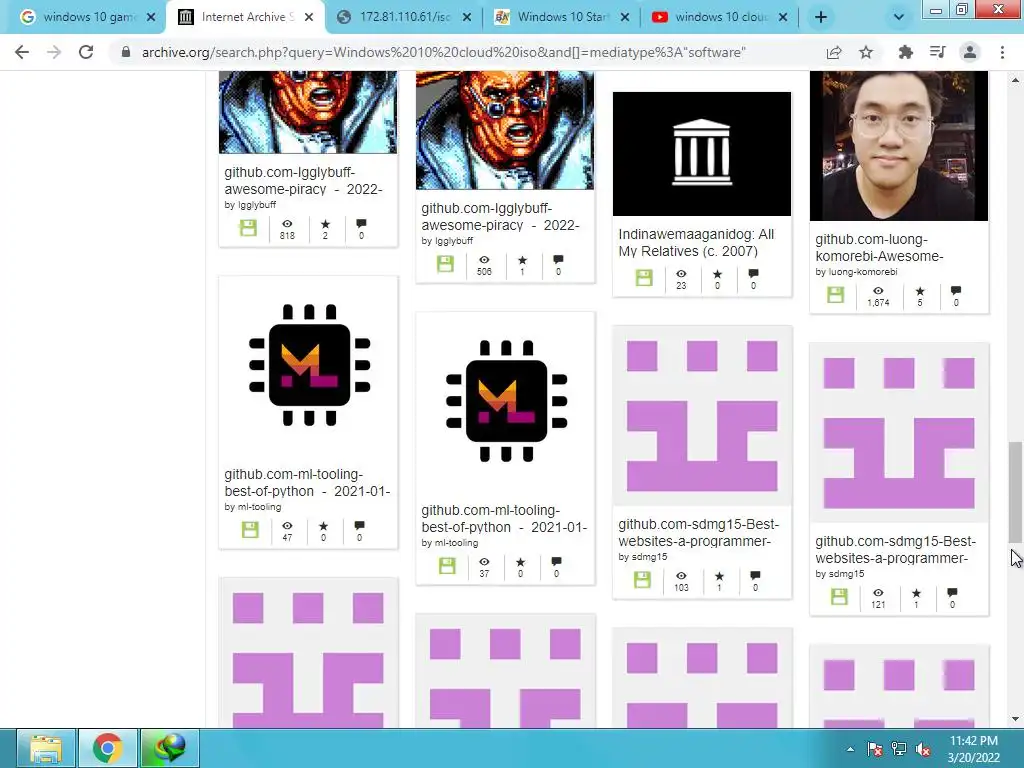Click purple pixel thumbnail of 103-view item
1024x768 pixels.
702,415
